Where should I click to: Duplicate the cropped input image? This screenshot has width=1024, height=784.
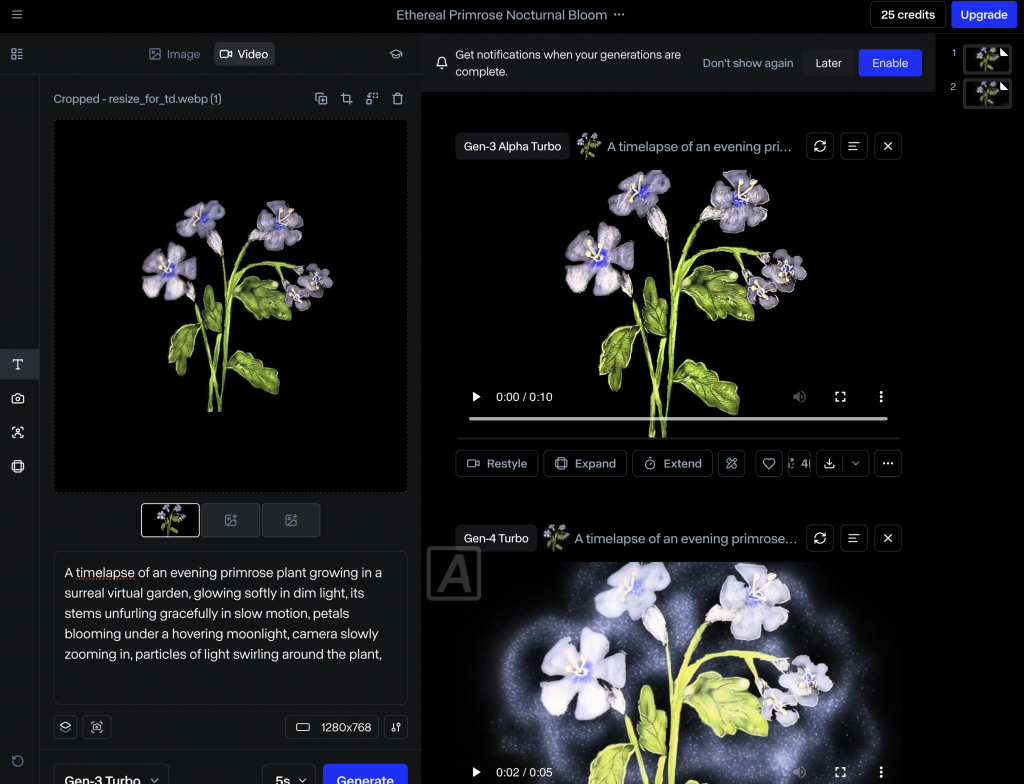click(321, 99)
